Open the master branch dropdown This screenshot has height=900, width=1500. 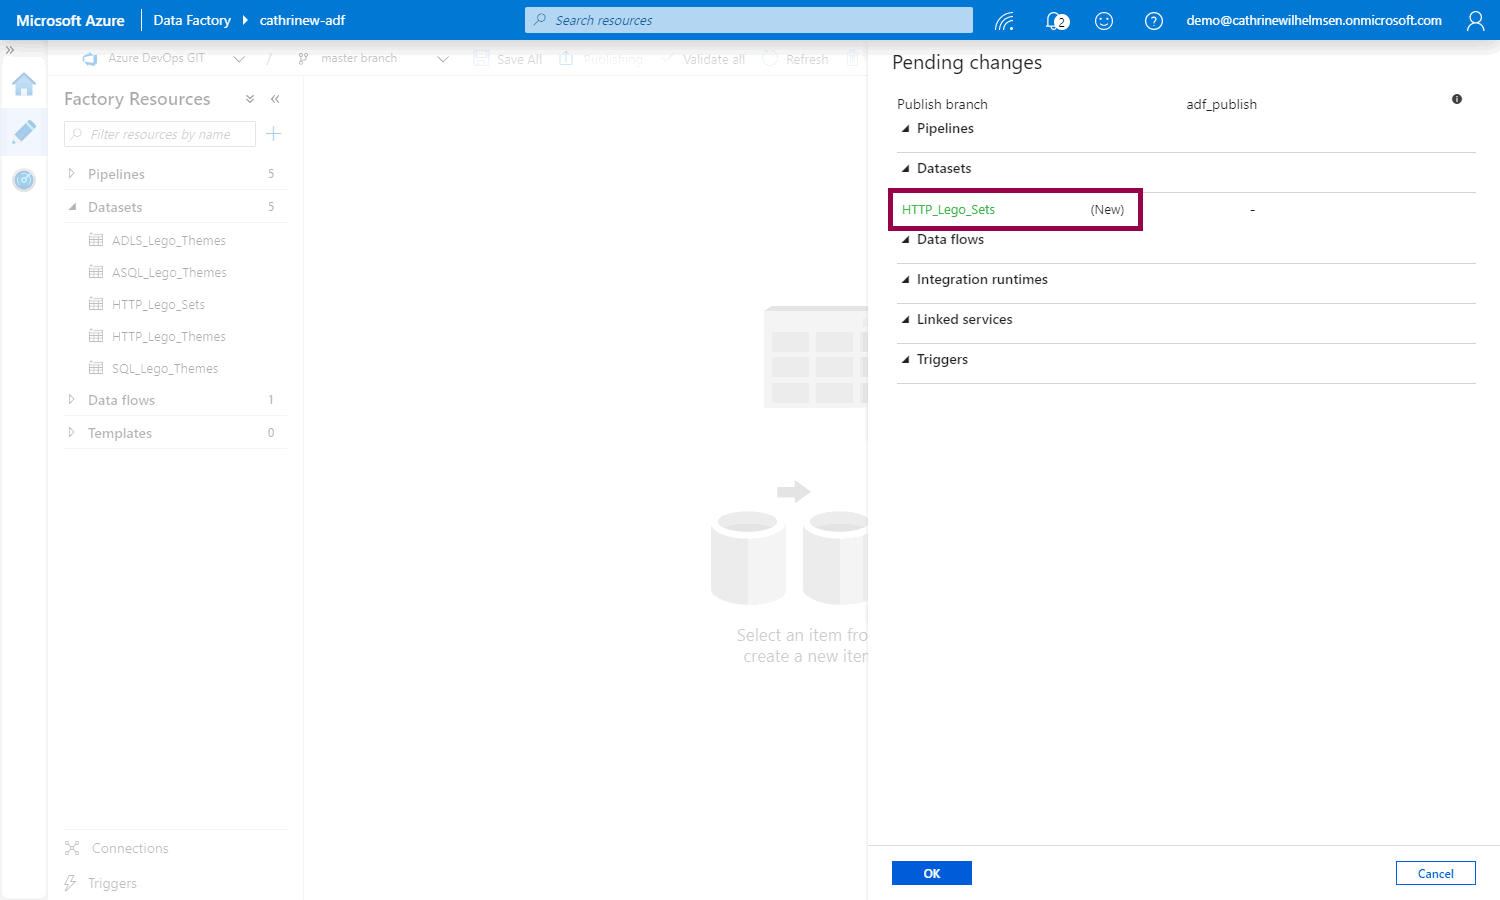click(443, 59)
